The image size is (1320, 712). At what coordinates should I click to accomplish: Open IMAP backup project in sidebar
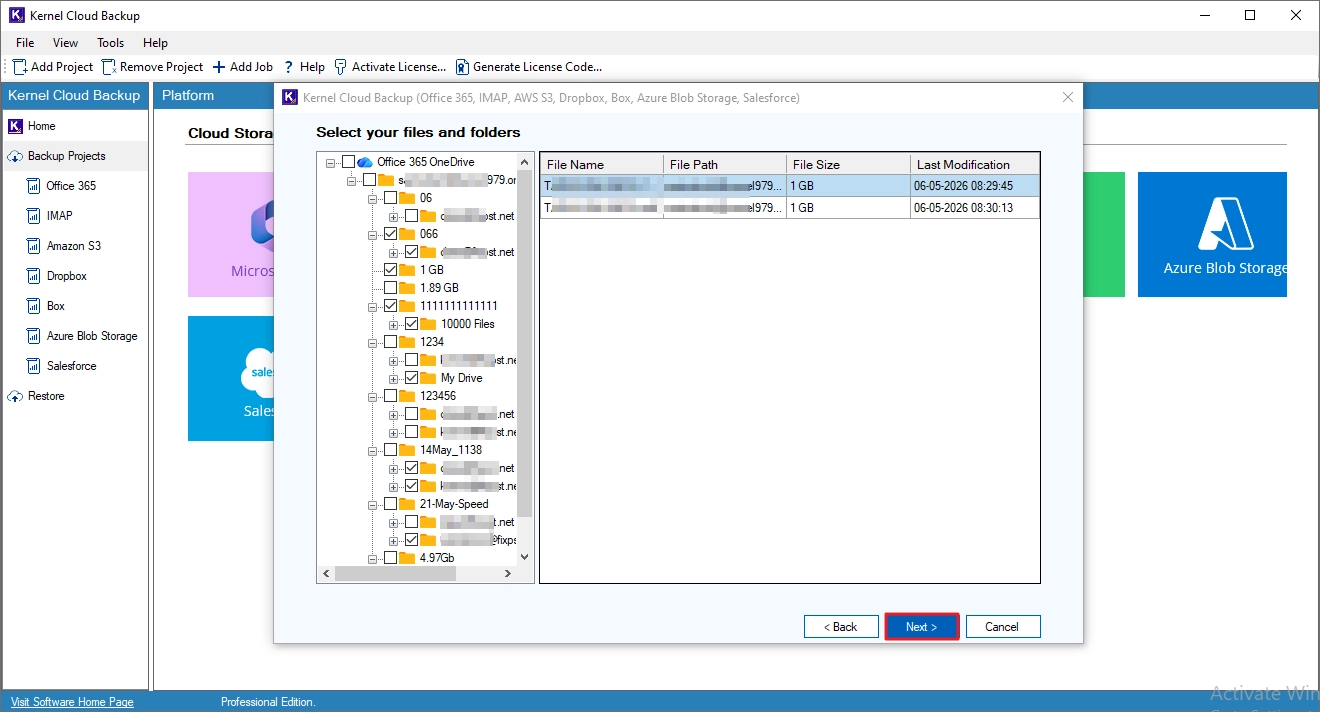[59, 216]
